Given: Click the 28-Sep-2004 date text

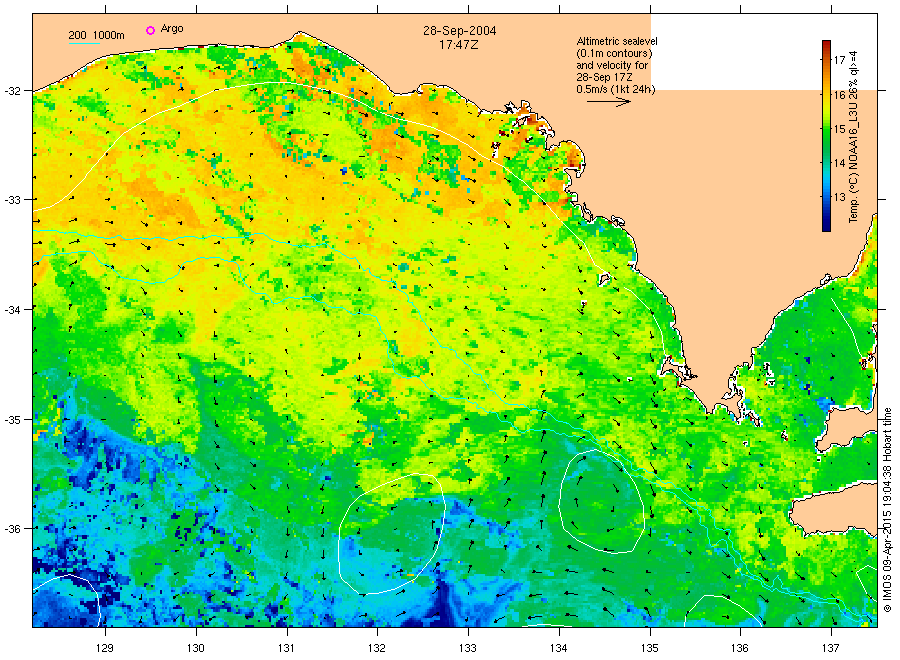Looking at the screenshot, I should (x=460, y=30).
